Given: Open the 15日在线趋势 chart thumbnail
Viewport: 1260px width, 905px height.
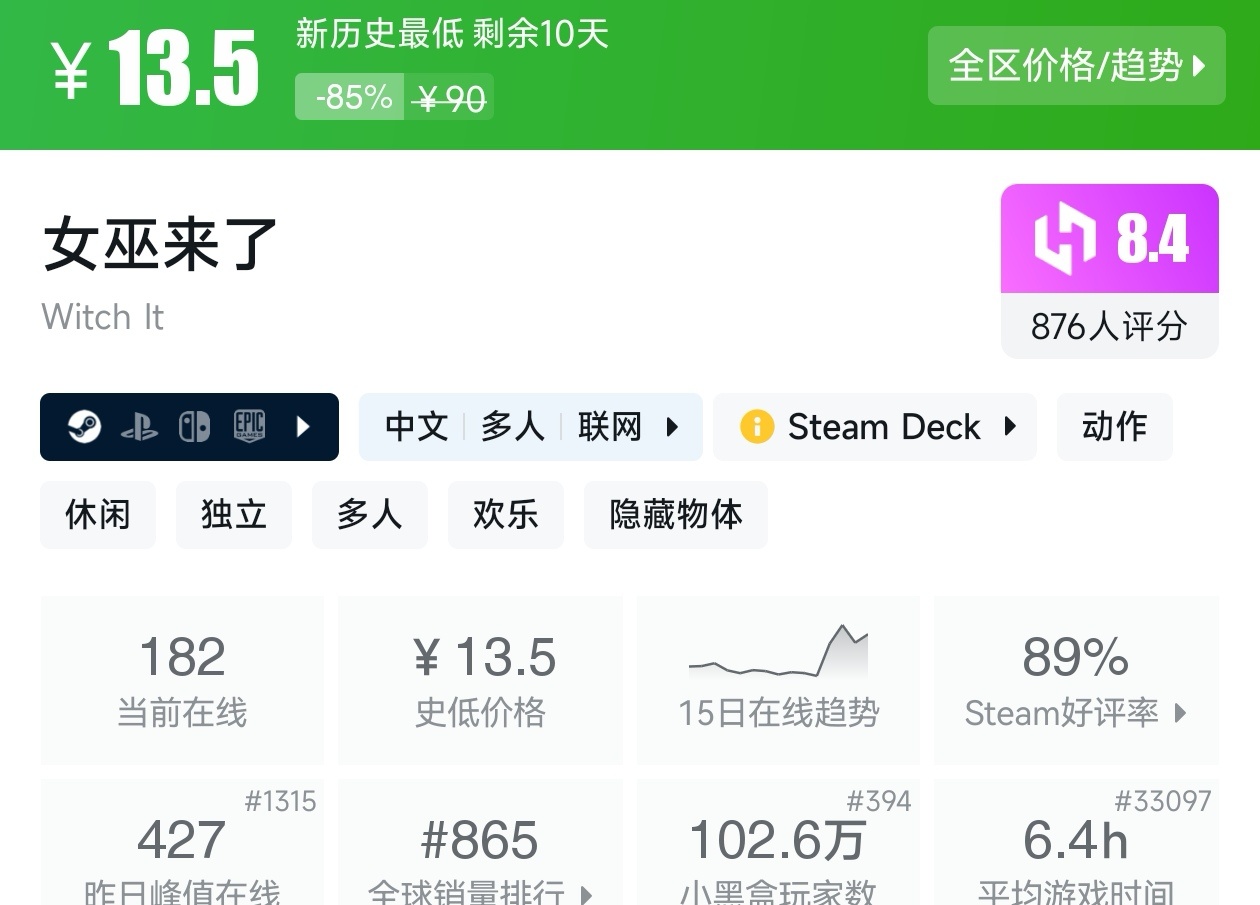Looking at the screenshot, I should click(x=778, y=652).
